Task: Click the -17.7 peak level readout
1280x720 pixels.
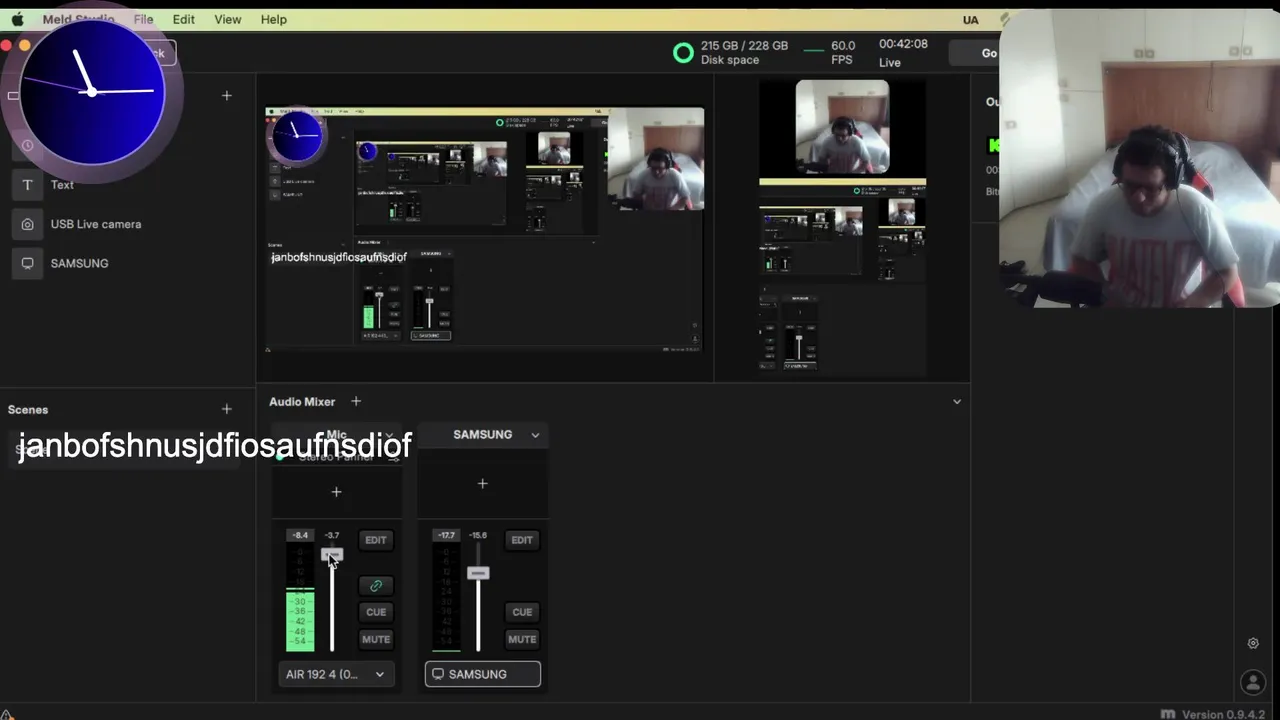Action: [446, 536]
